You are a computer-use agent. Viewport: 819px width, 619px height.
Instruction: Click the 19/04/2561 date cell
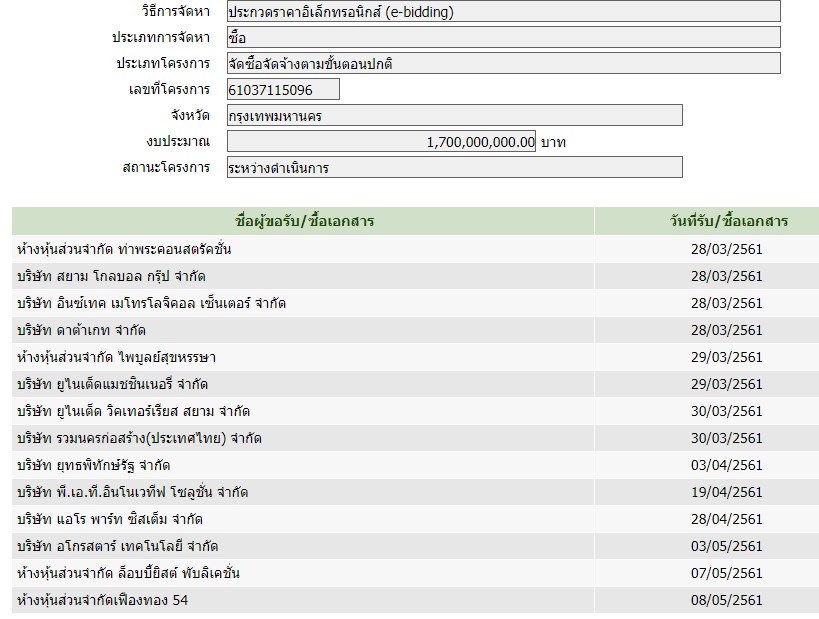[x=726, y=492]
